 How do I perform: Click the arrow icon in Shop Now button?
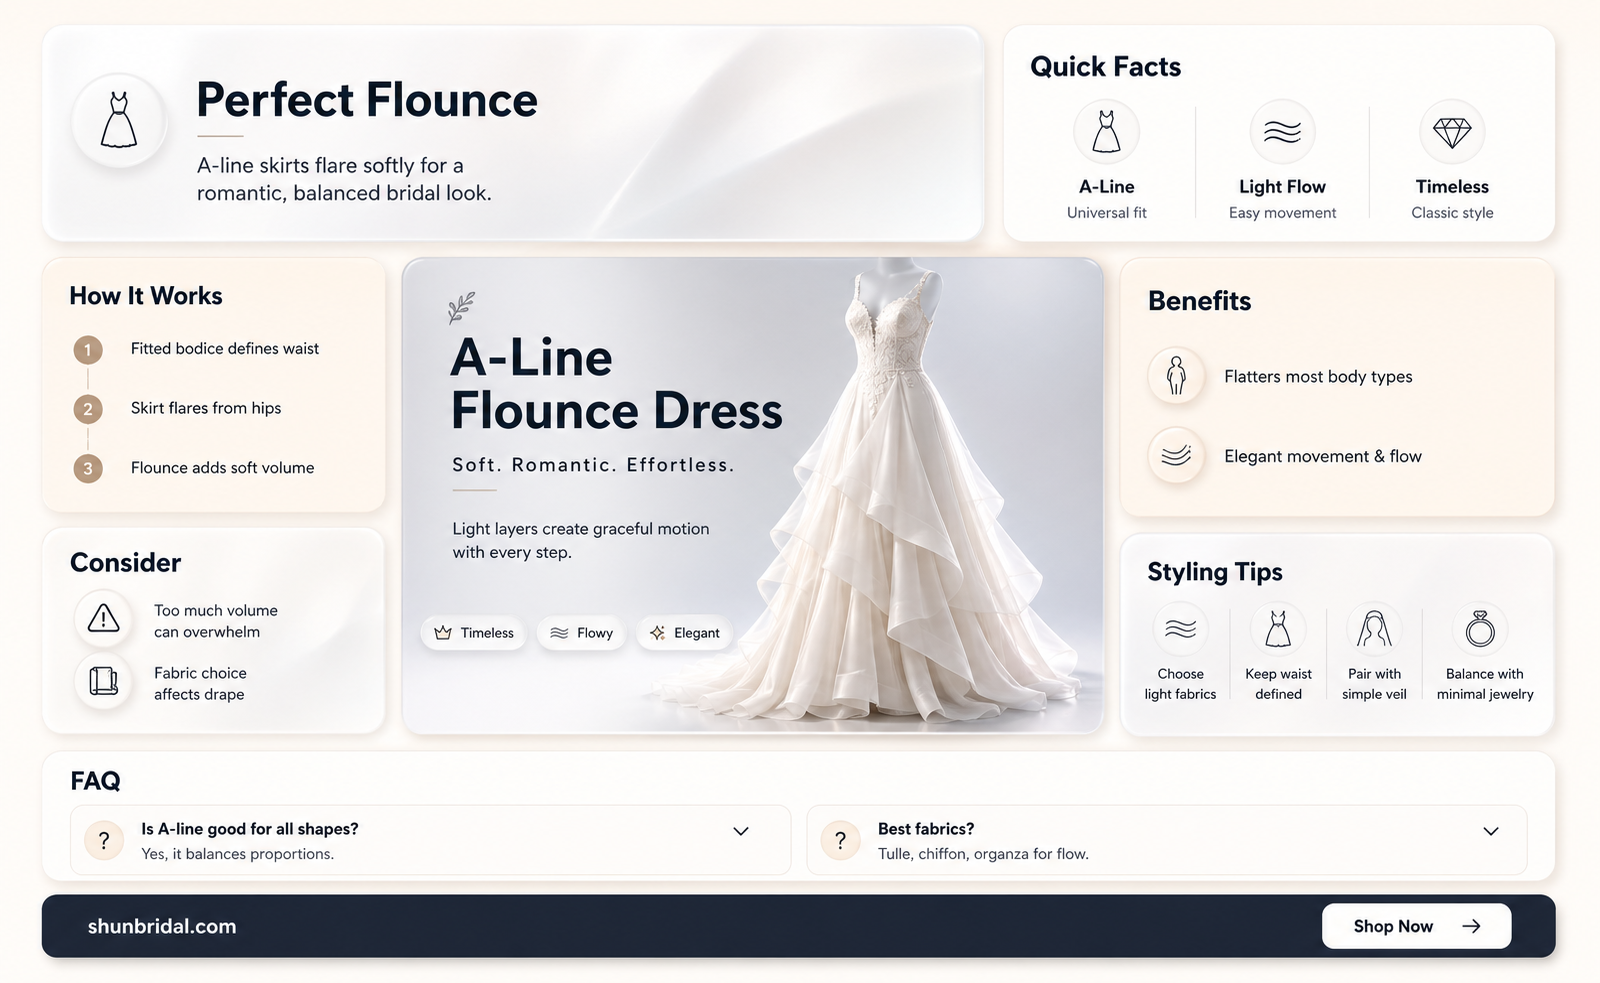(1471, 926)
